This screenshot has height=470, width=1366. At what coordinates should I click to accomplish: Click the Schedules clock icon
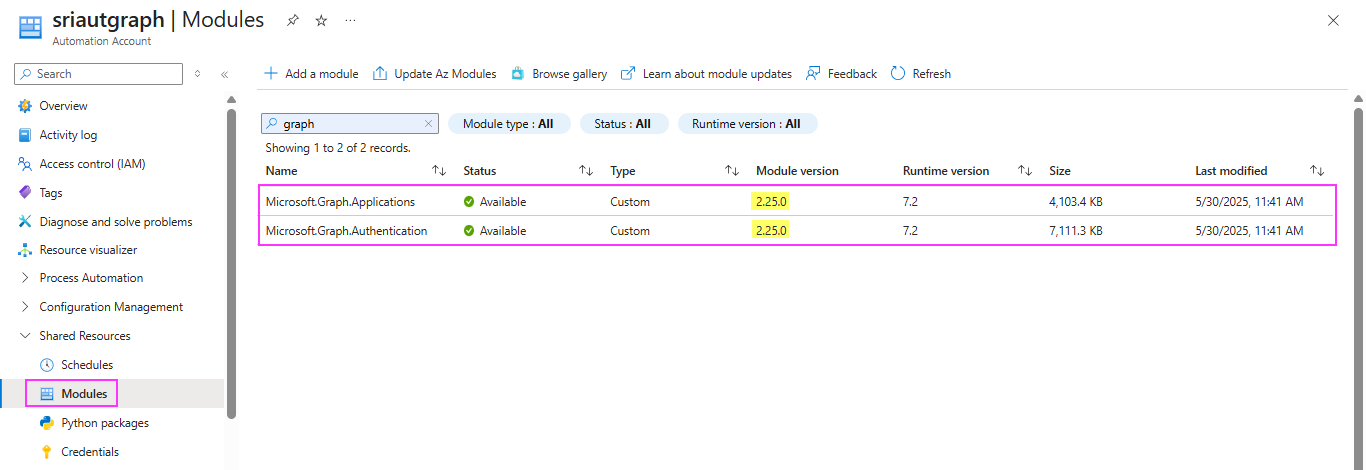coord(47,365)
